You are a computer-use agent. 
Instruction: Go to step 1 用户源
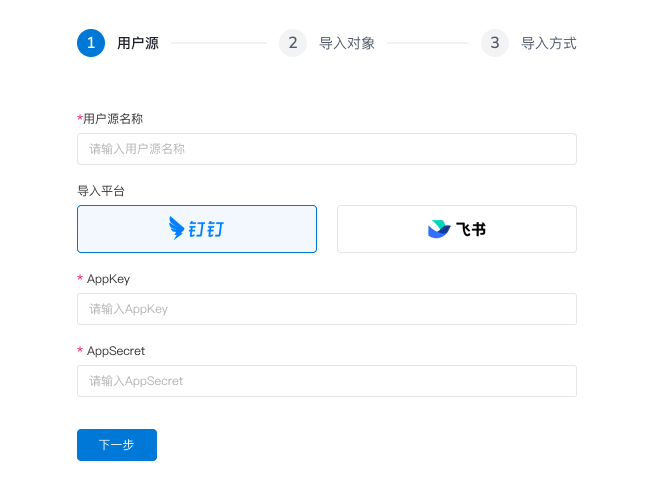point(118,43)
